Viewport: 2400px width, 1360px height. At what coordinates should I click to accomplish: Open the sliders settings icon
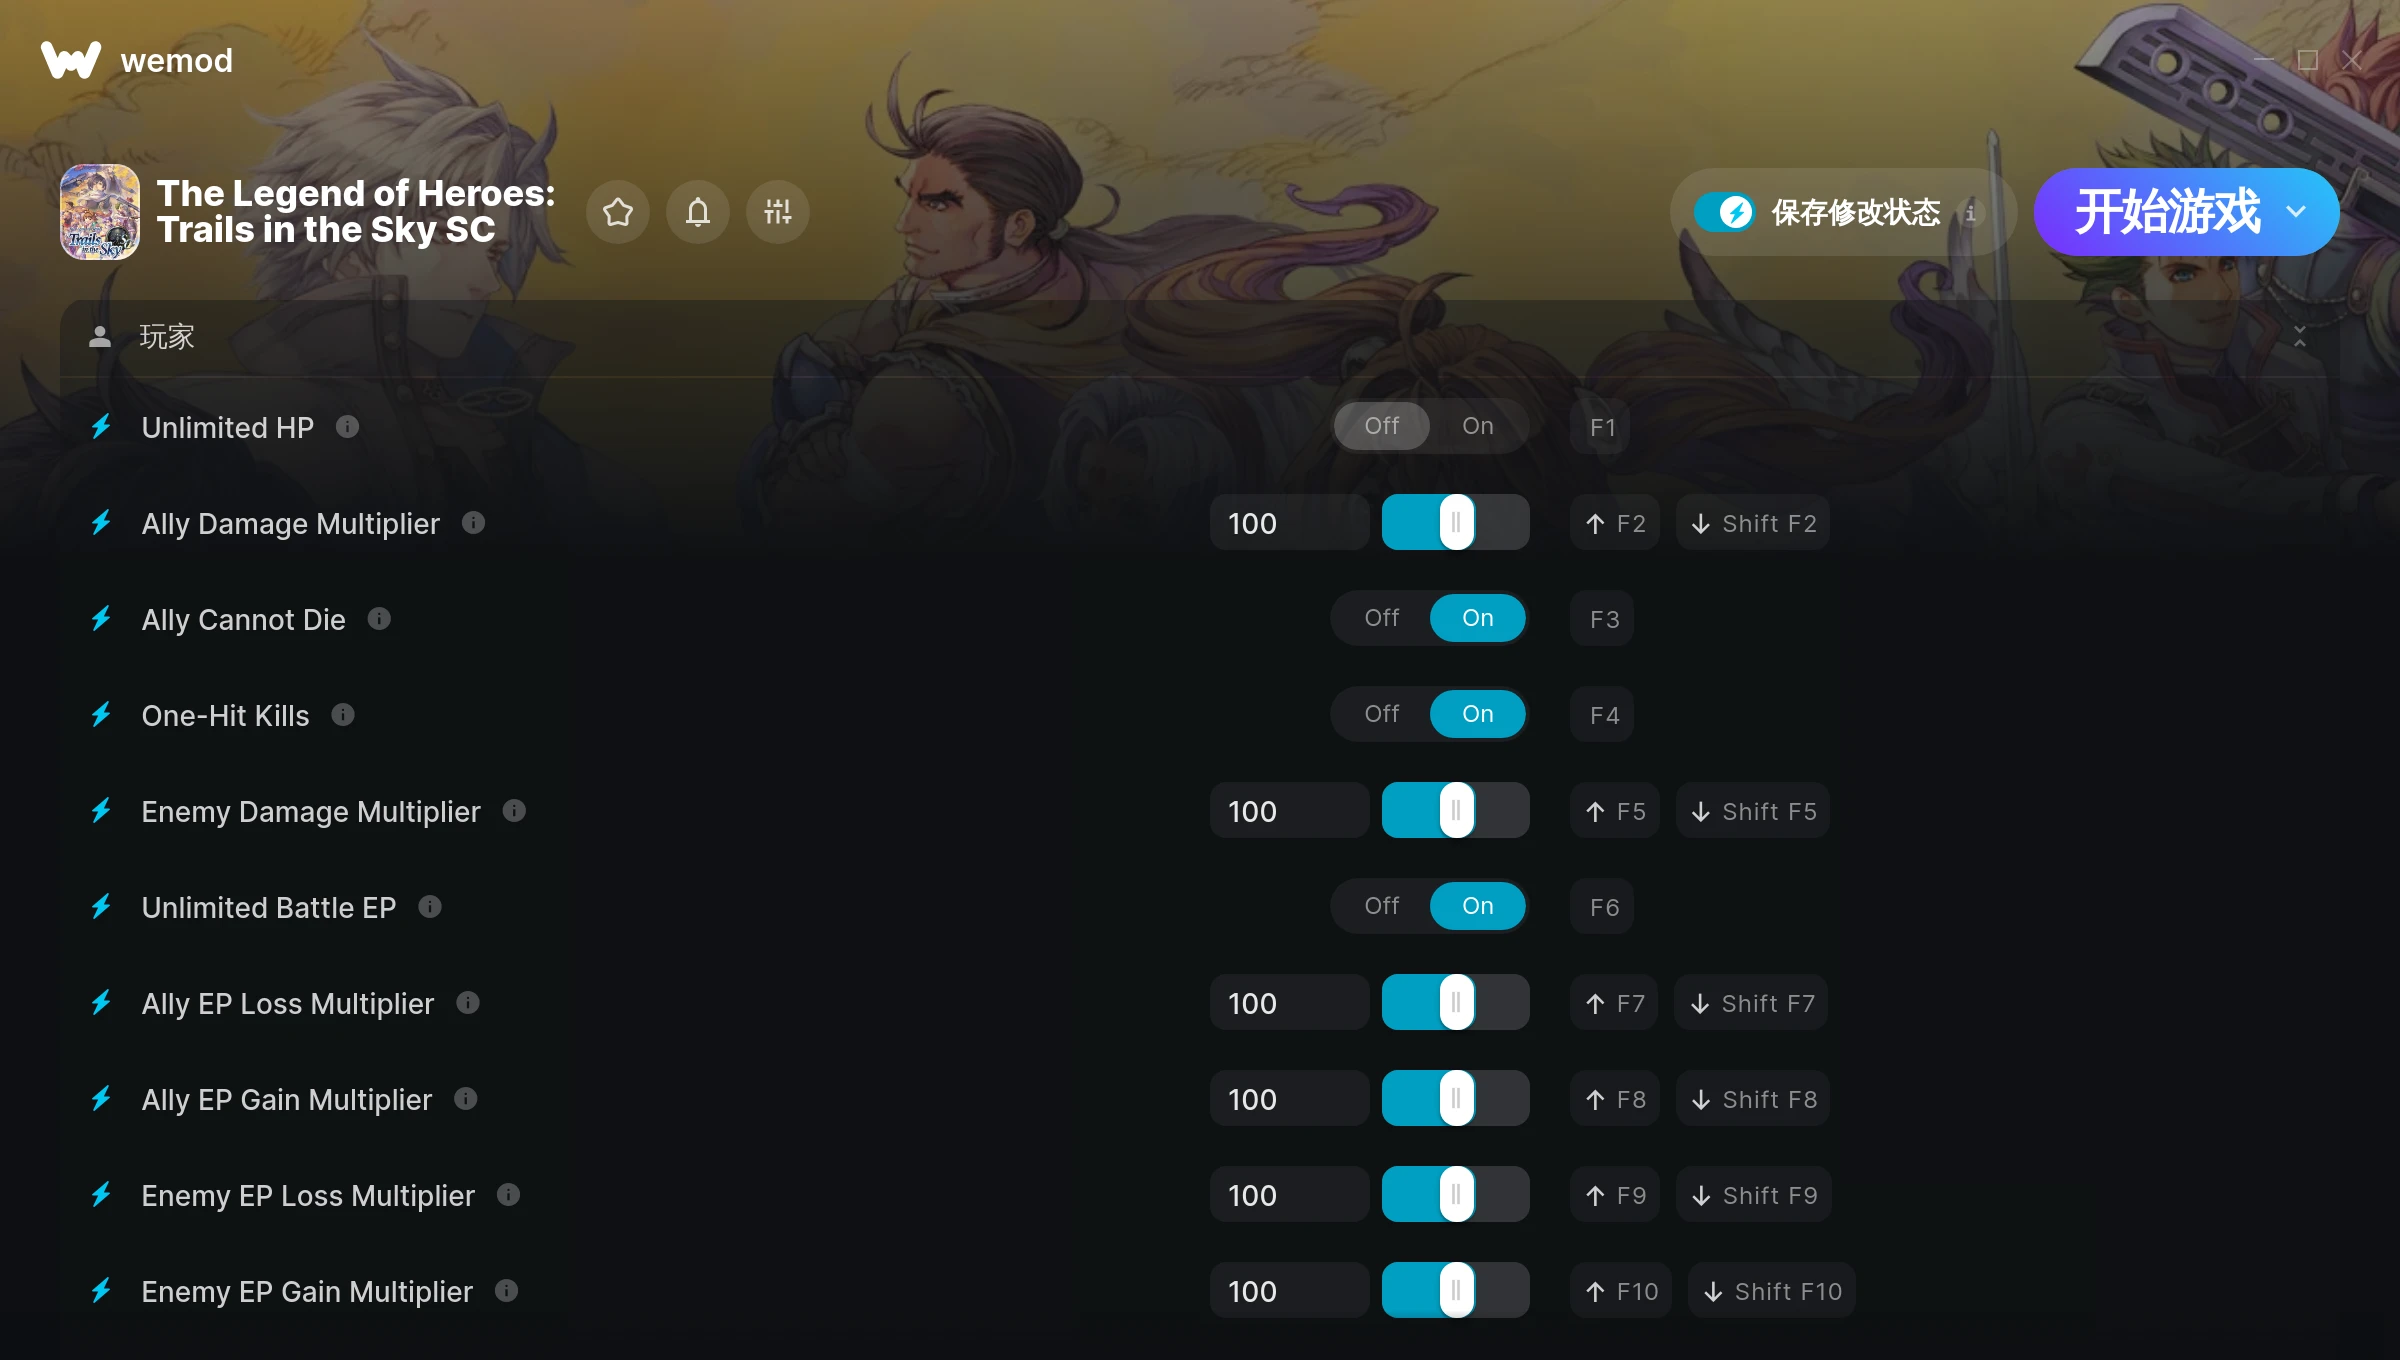pos(778,212)
